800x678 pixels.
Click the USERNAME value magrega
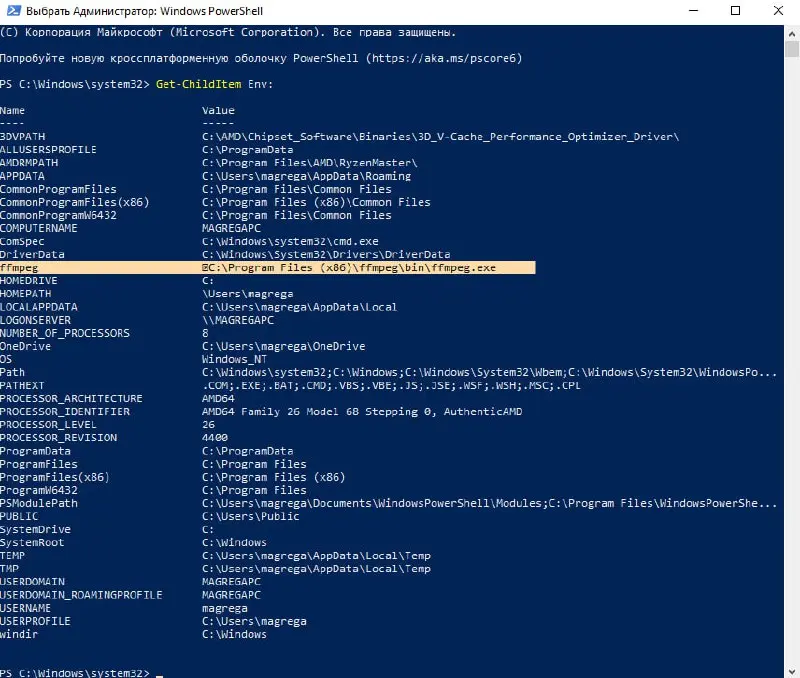pyautogui.click(x=224, y=608)
